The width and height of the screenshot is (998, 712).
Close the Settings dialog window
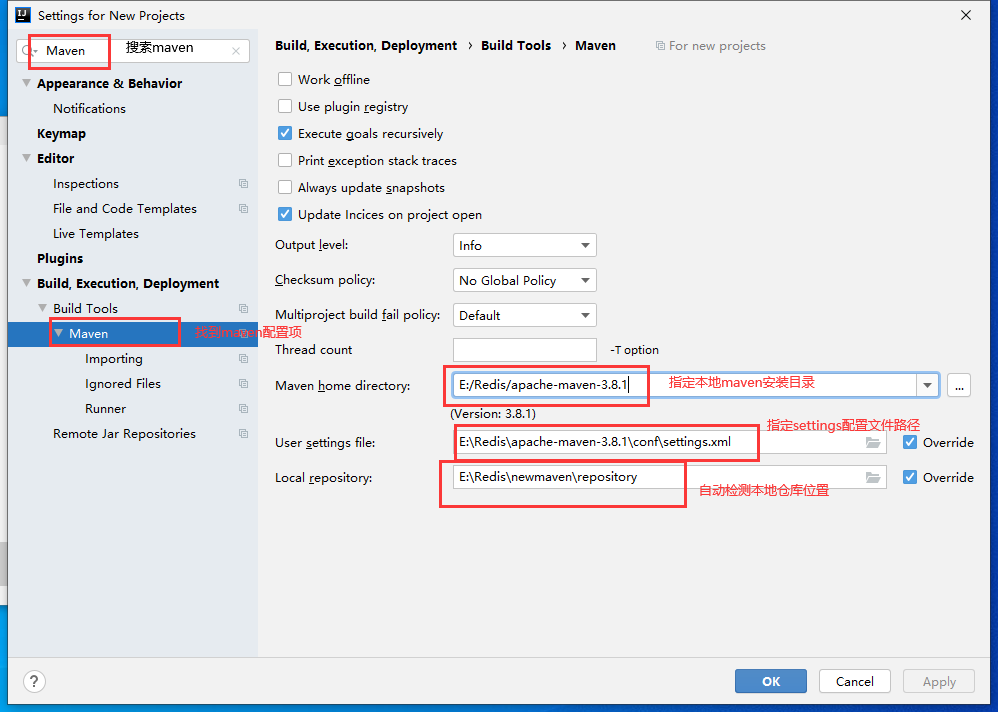[966, 15]
